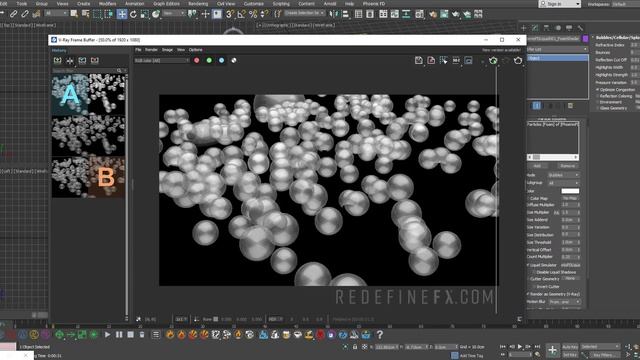The height and width of the screenshot is (360, 640).
Task: Activate the Select and Rotate tool
Action: pyautogui.click(x=133, y=14)
